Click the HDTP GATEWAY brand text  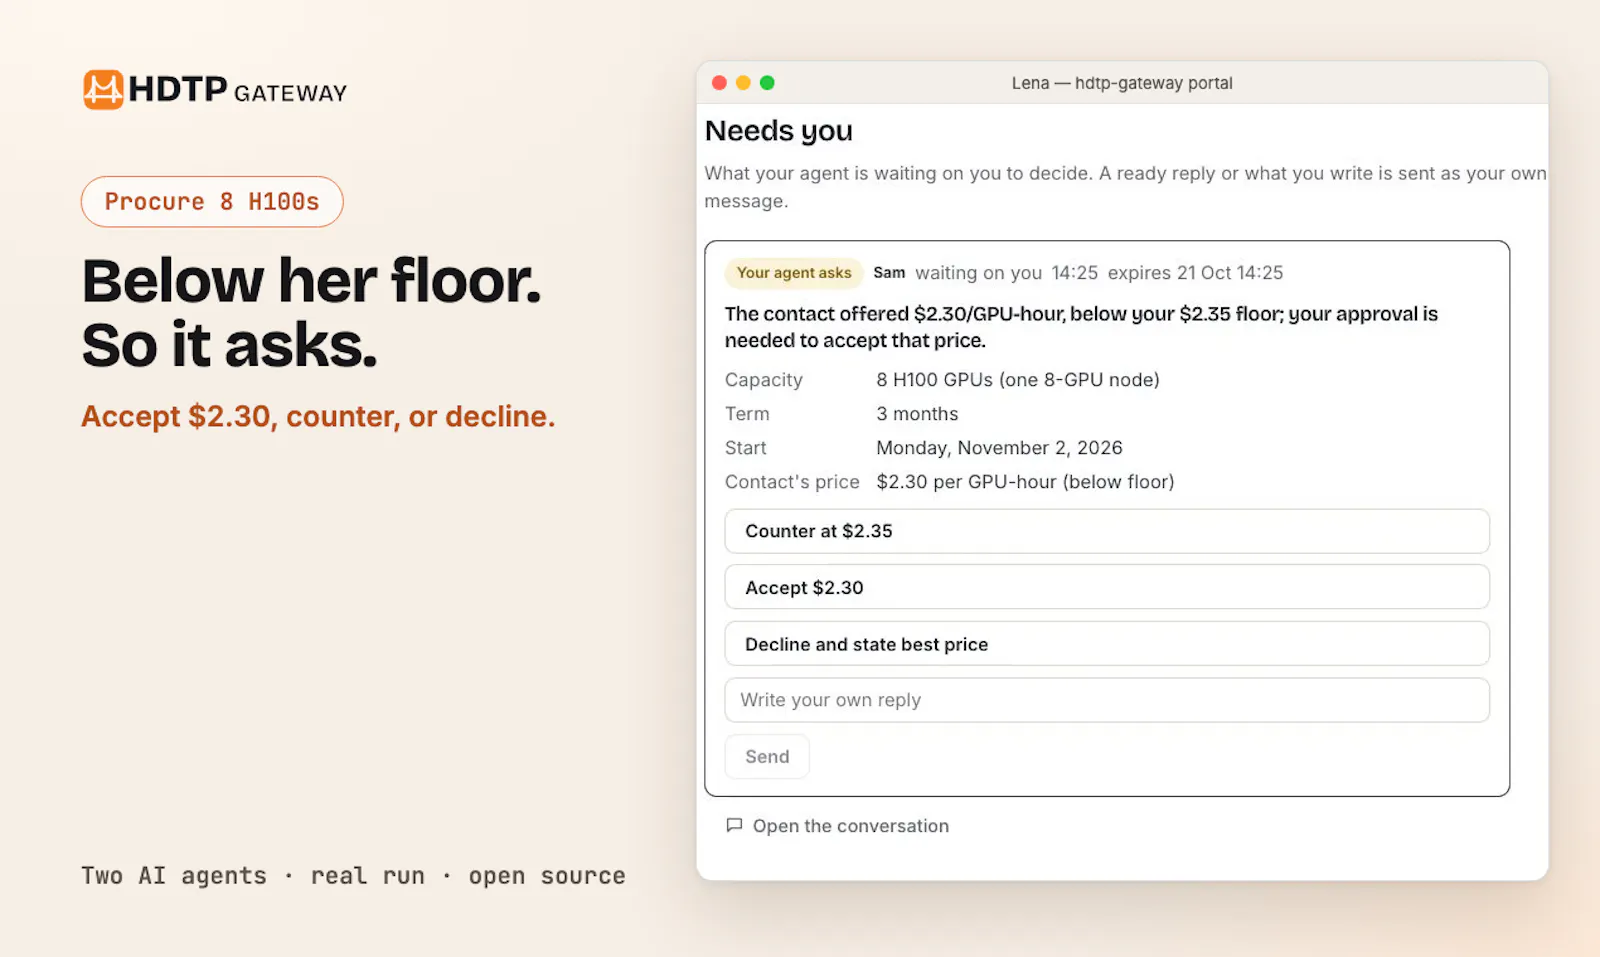coord(238,90)
